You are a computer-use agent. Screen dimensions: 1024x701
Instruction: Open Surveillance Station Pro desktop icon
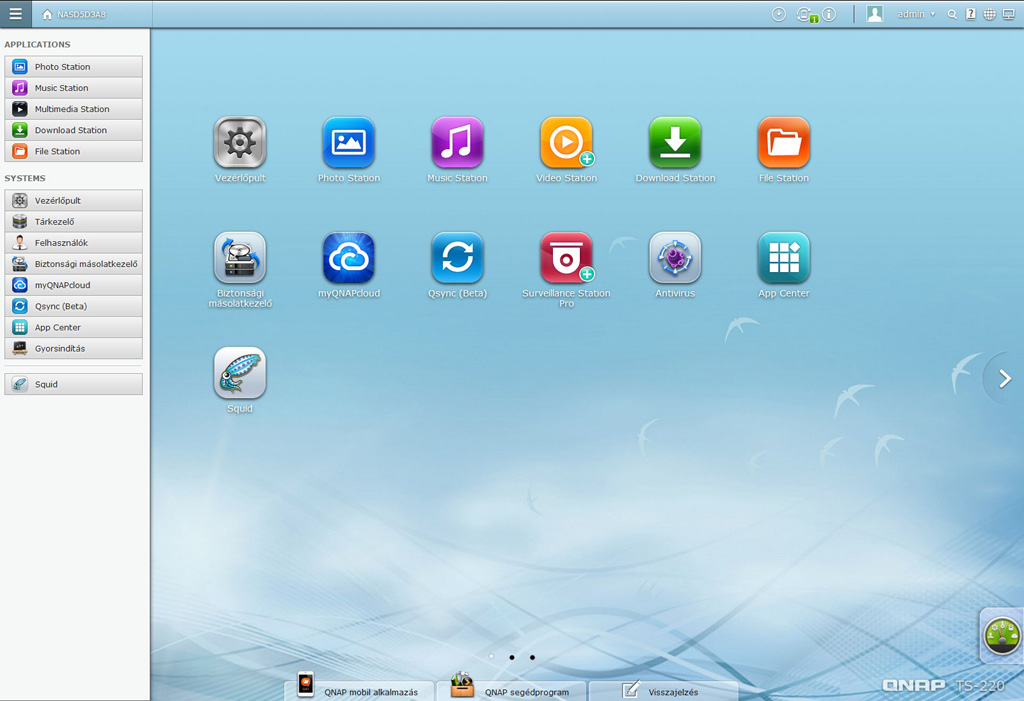566,258
